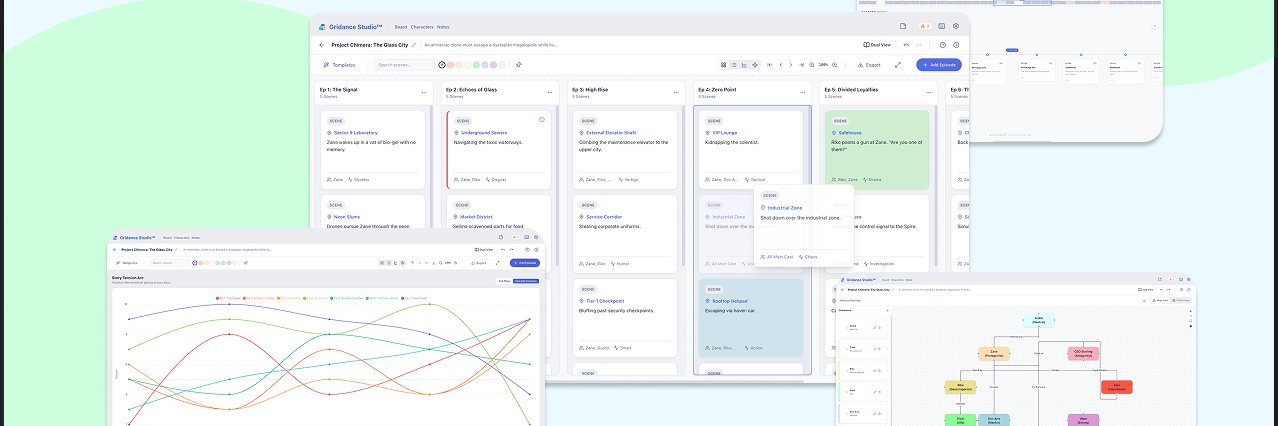This screenshot has width=1278, height=426.
Task: Select Episode Compare toggle in tension arc window
Action: click(525, 281)
